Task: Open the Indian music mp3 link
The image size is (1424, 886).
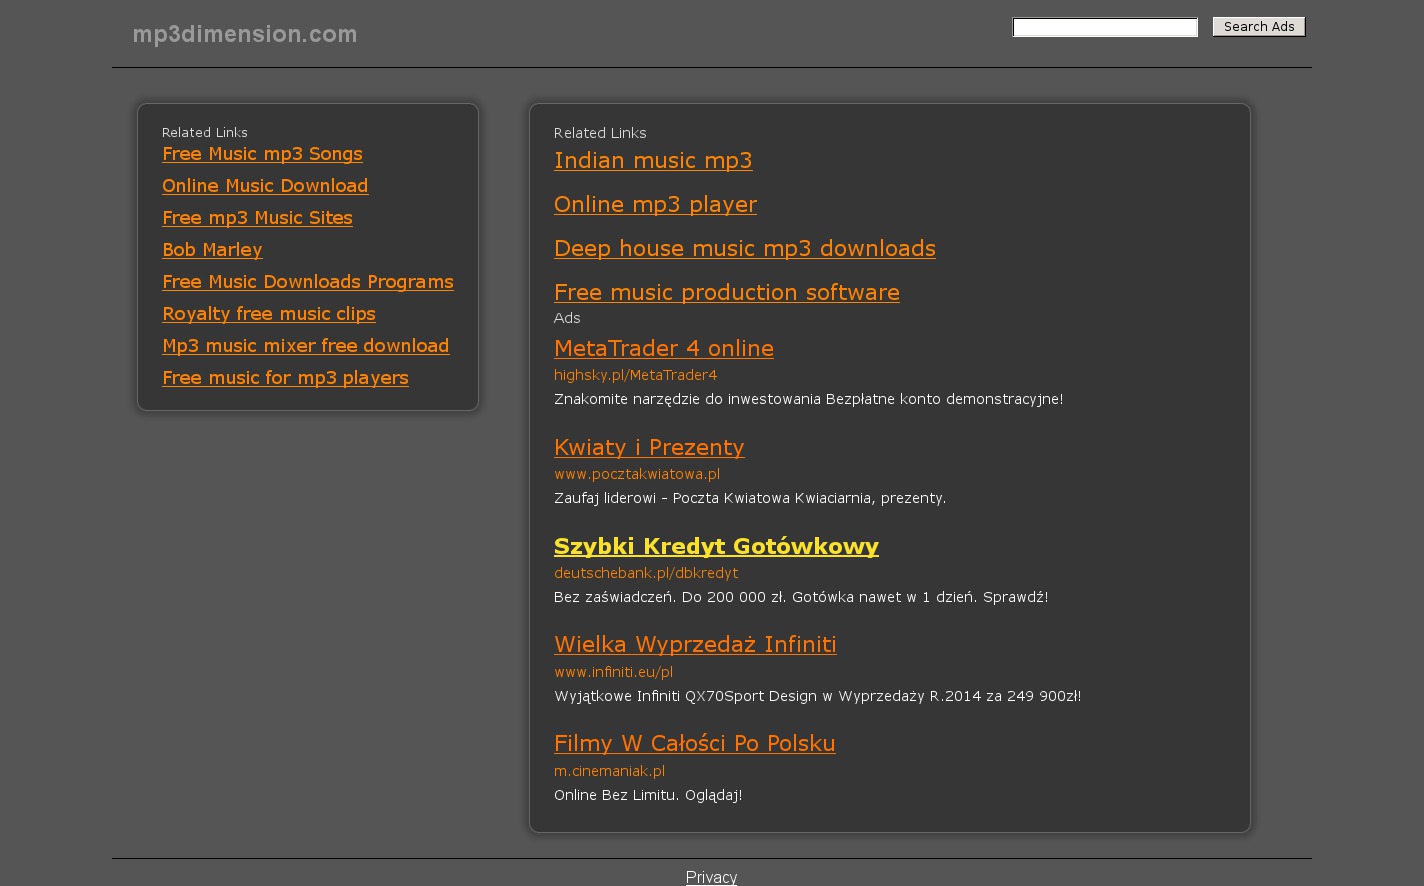Action: [653, 160]
